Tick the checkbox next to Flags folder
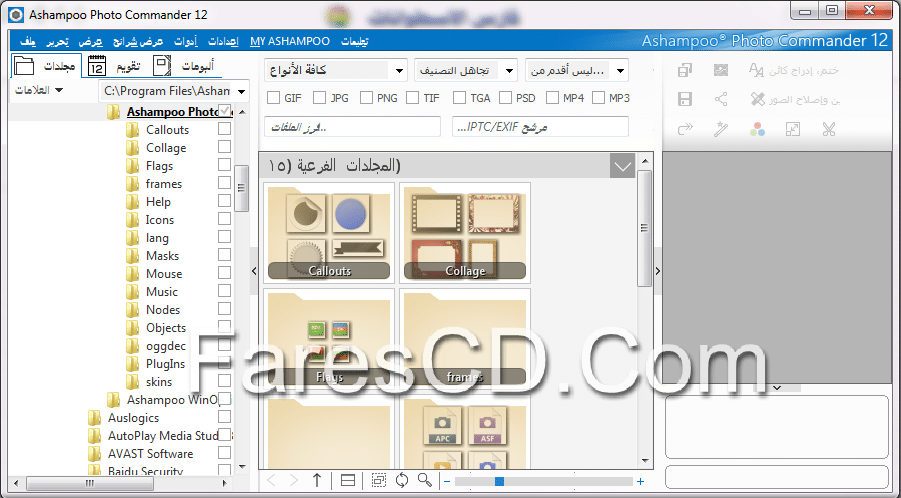This screenshot has width=901, height=498. [x=224, y=165]
